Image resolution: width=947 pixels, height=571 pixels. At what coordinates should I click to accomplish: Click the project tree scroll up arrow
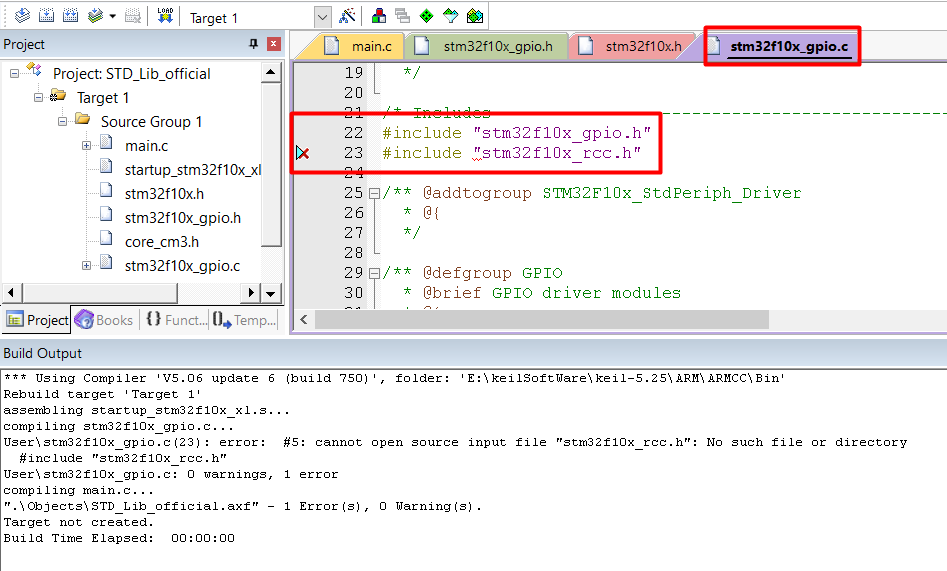[x=271, y=73]
